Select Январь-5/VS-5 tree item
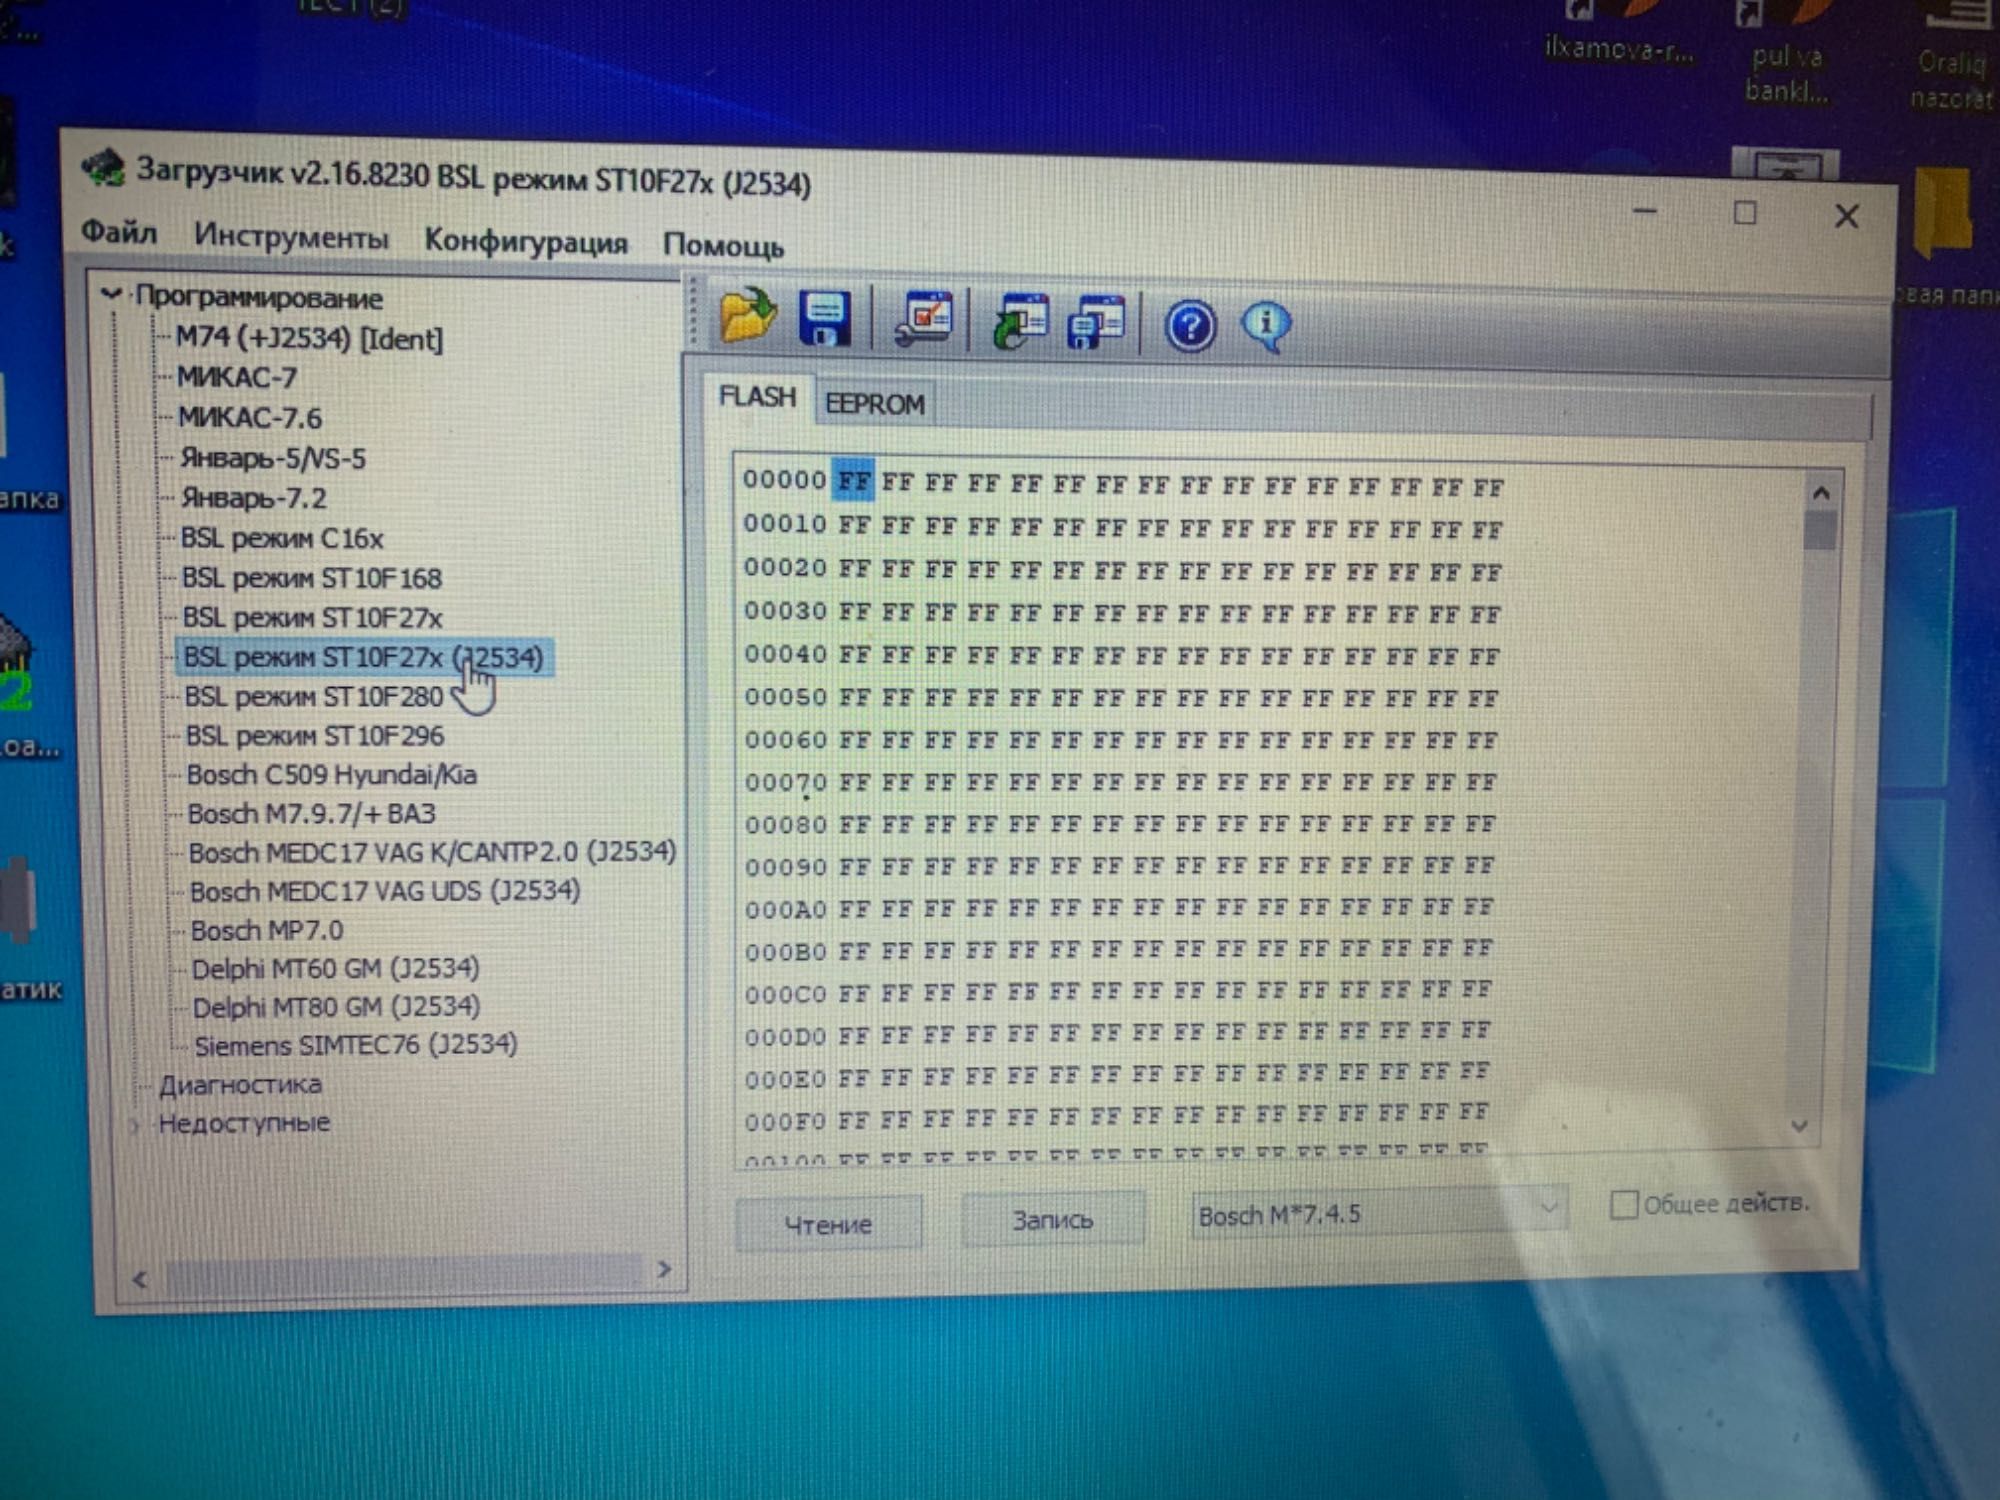2000x1500 pixels. (x=273, y=458)
